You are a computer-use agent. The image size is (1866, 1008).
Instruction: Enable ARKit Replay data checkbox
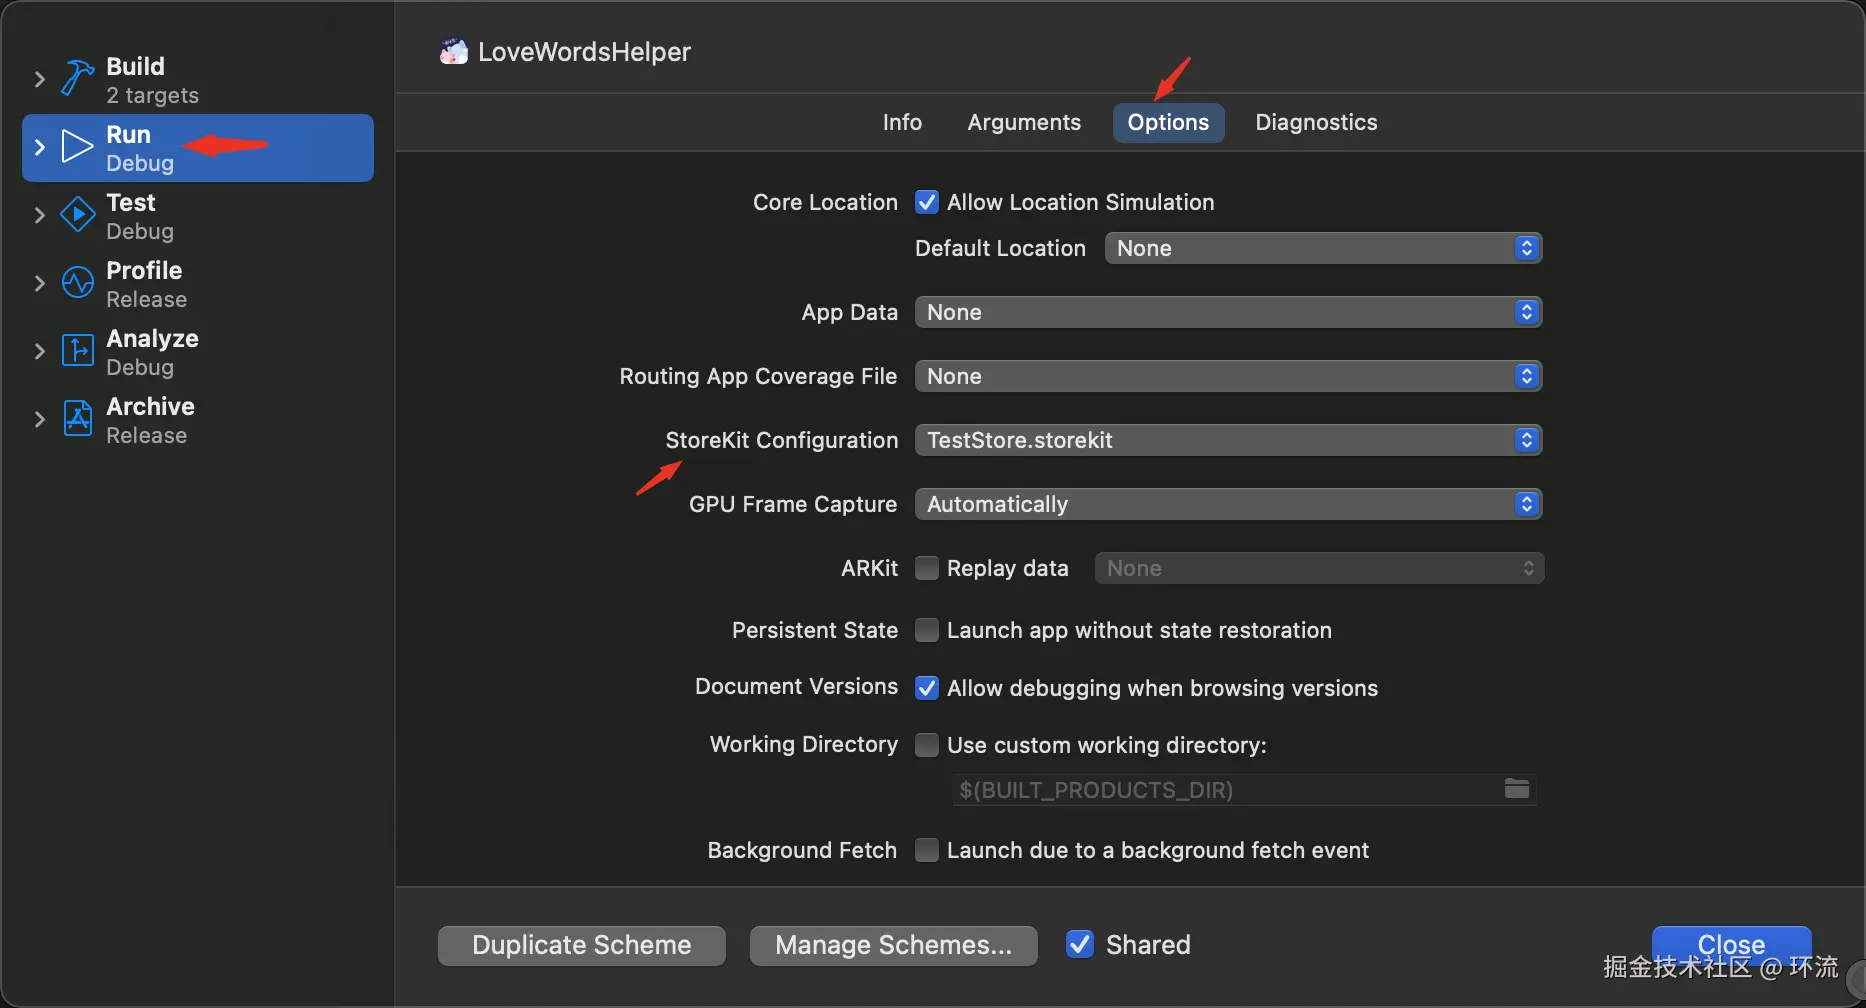click(927, 569)
